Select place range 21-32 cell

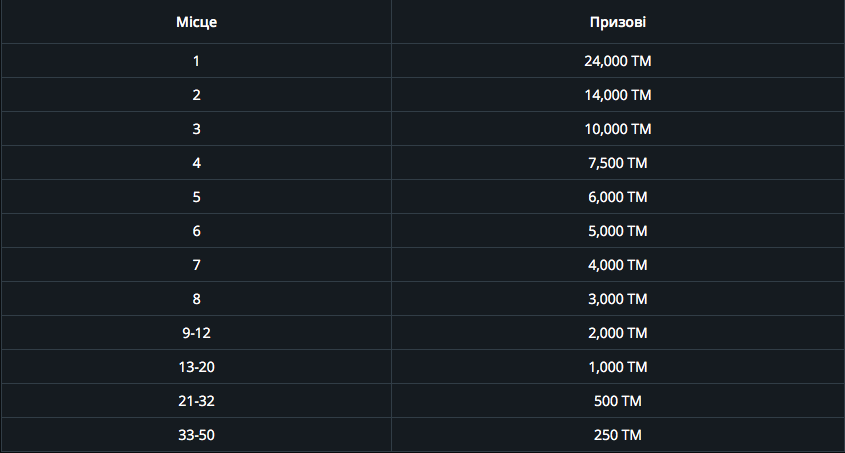click(x=196, y=400)
